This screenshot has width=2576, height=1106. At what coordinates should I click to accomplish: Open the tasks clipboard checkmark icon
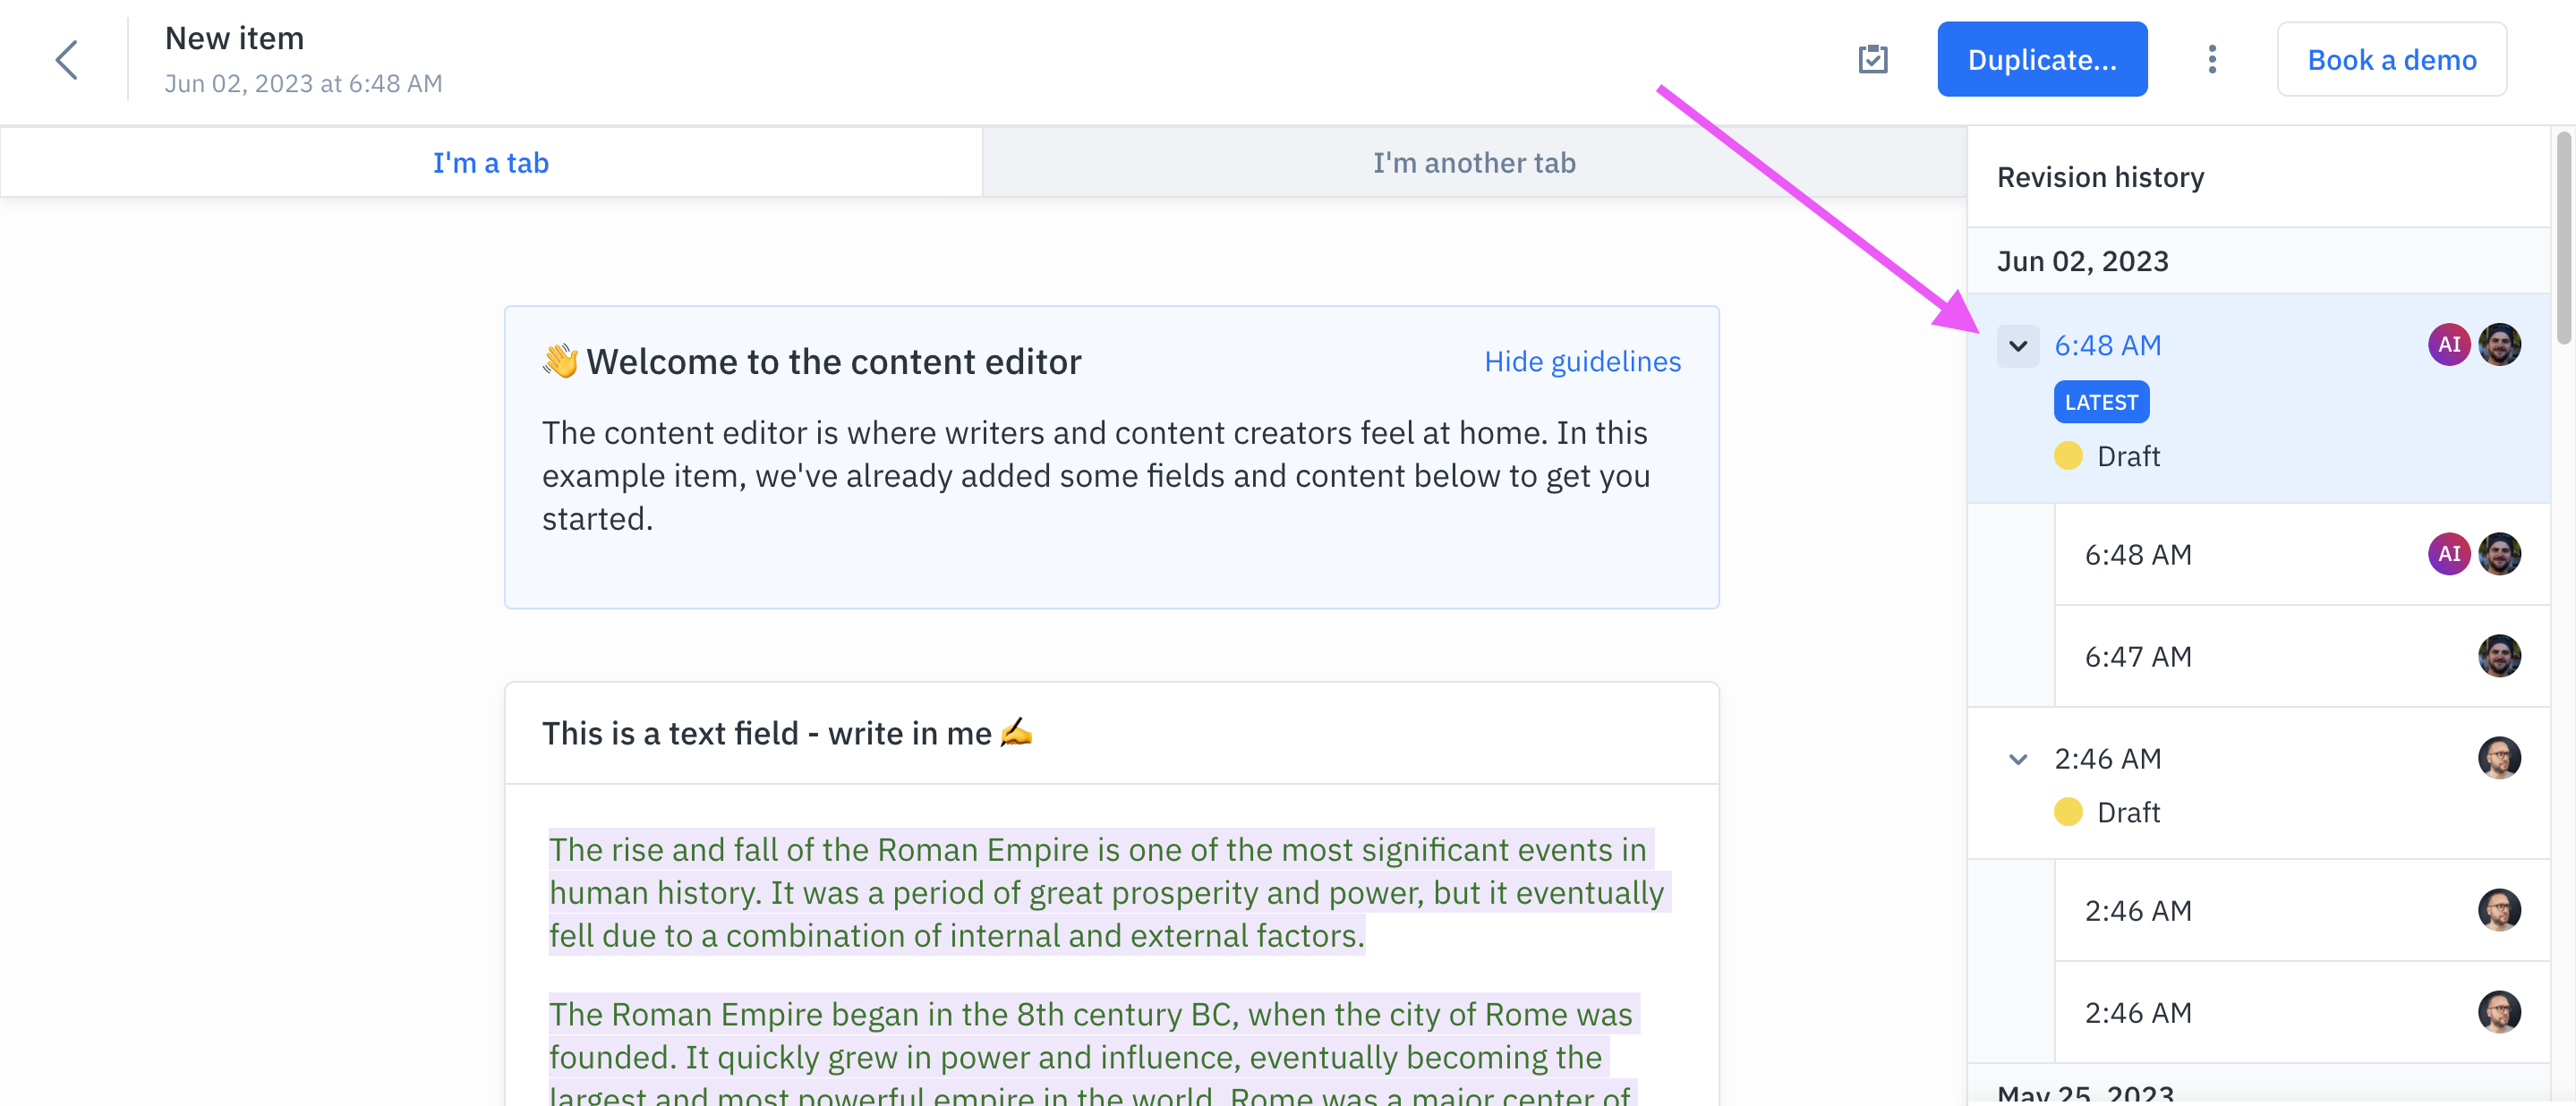(x=1873, y=60)
